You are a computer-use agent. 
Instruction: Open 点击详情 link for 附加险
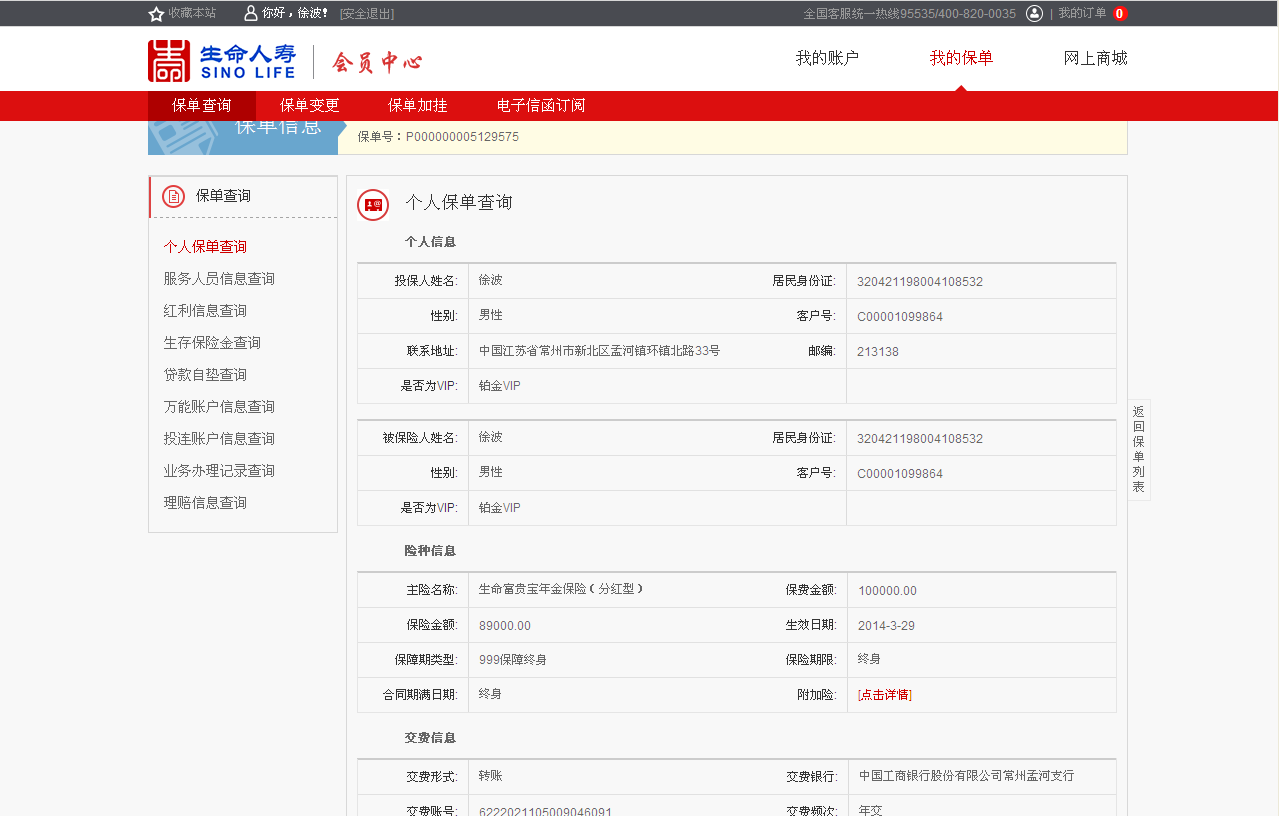click(x=885, y=695)
